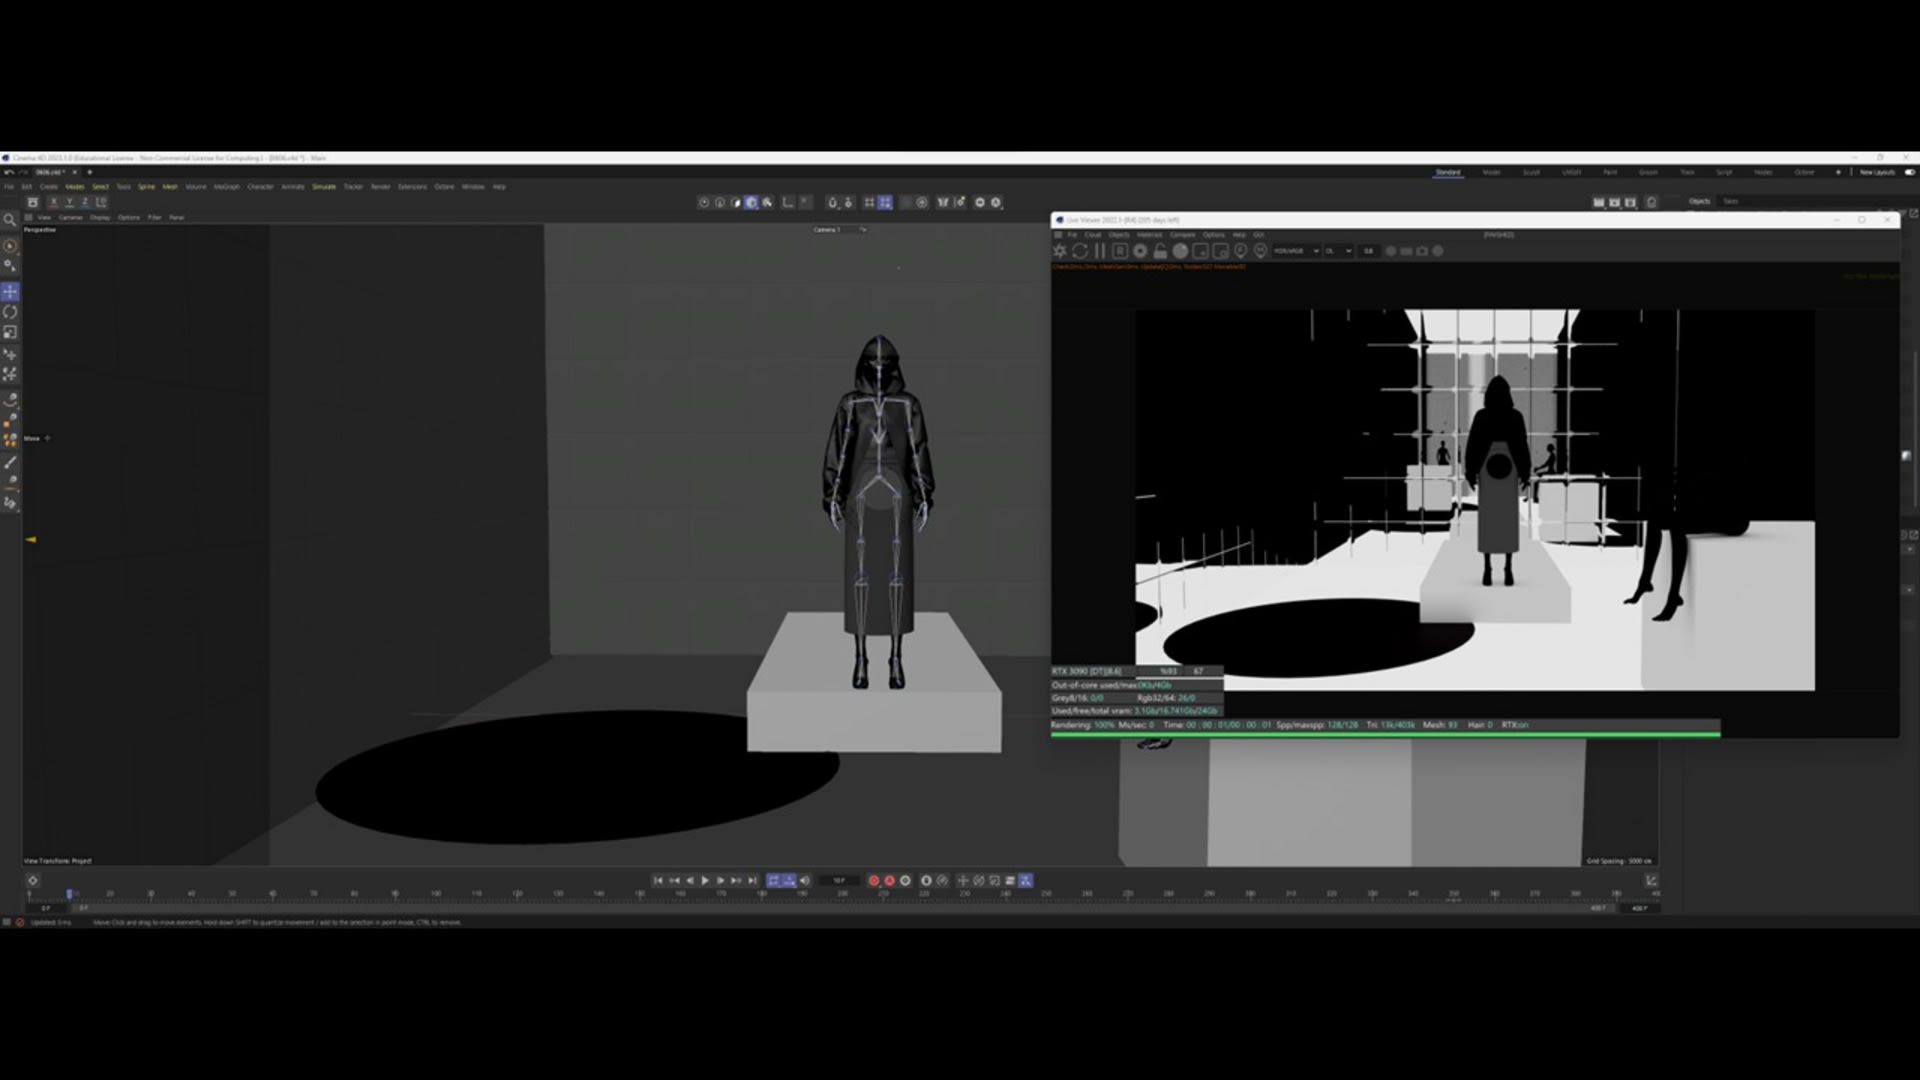
Task: Click the material picker pin icon
Action: pos(1260,251)
